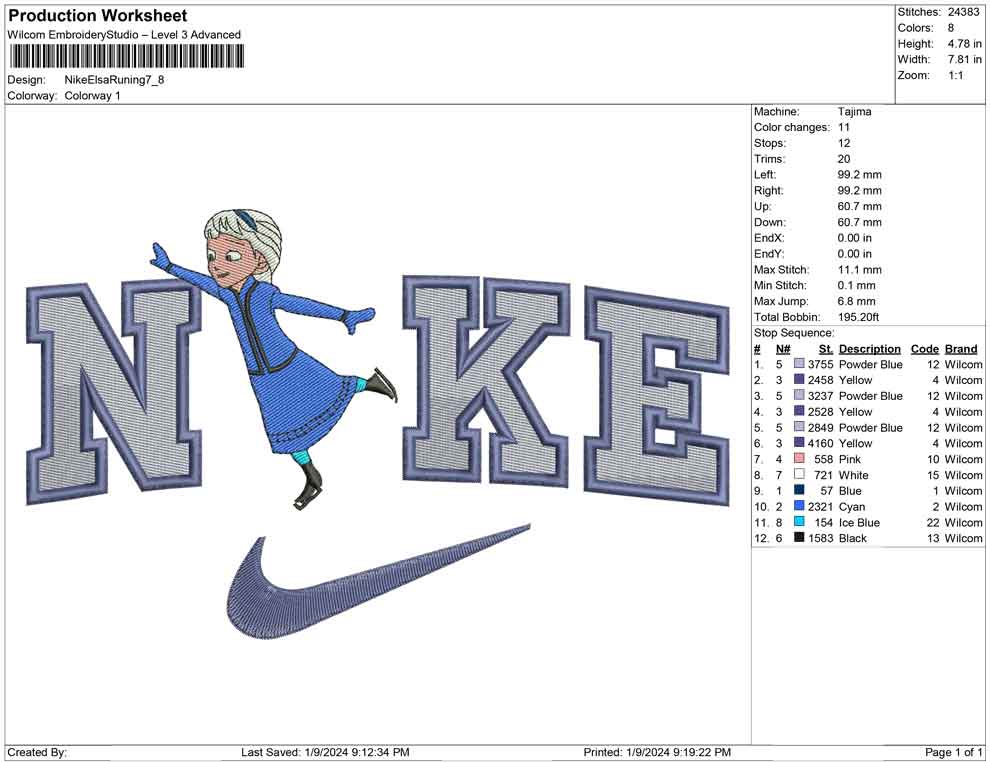
Task: Click the swatch for thread 2528 Yellow
Action: 799,411
